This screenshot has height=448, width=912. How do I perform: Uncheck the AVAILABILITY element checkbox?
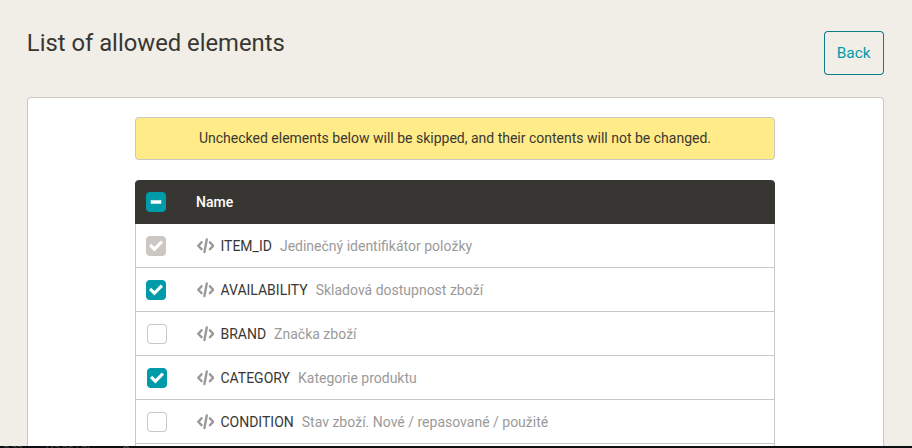pos(156,290)
